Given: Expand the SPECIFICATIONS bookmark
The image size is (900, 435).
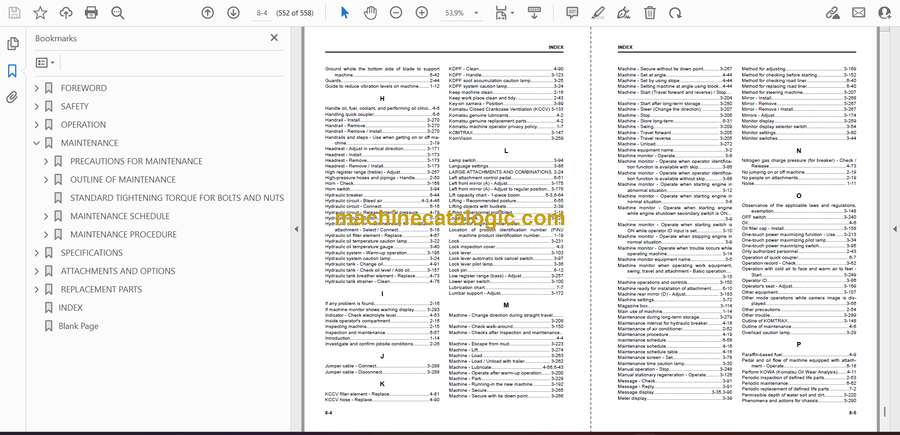Looking at the screenshot, I should tap(37, 253).
